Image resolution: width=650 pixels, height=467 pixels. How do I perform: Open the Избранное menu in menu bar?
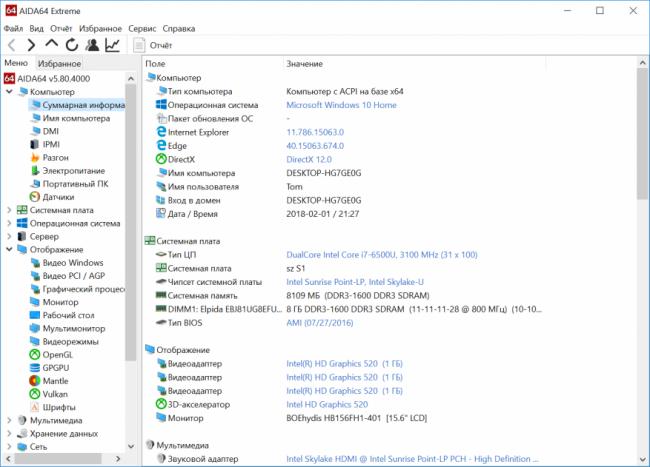coord(100,29)
